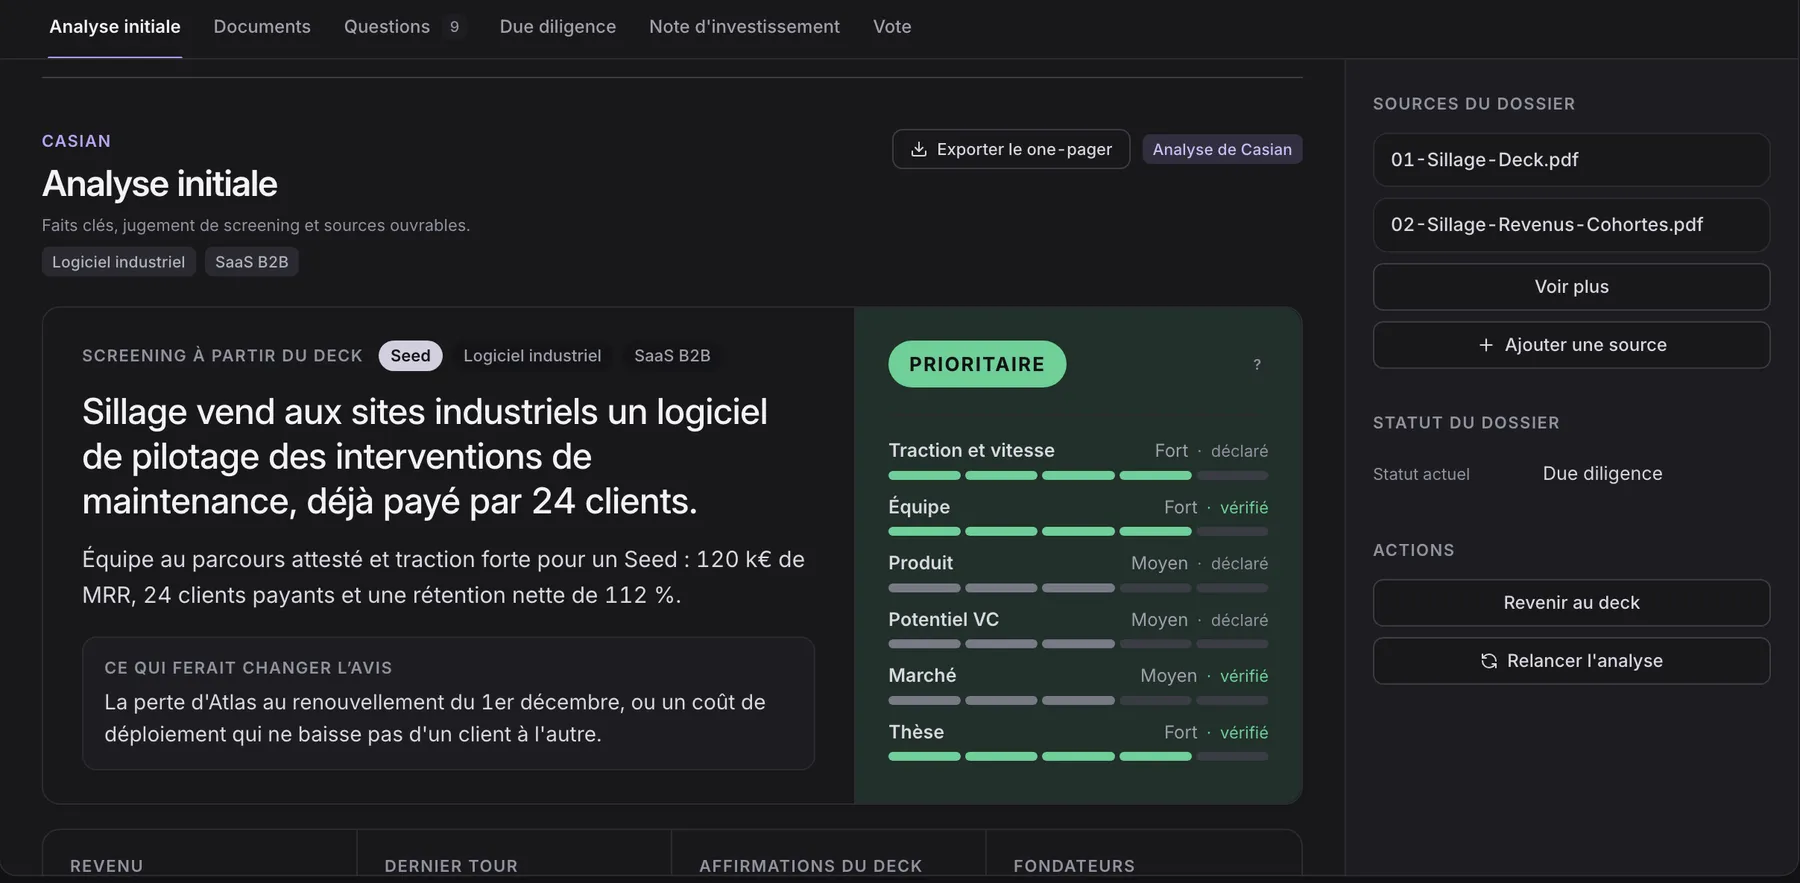Click the Questions count badge 9
Viewport: 1800px width, 883px height.
[x=454, y=27]
